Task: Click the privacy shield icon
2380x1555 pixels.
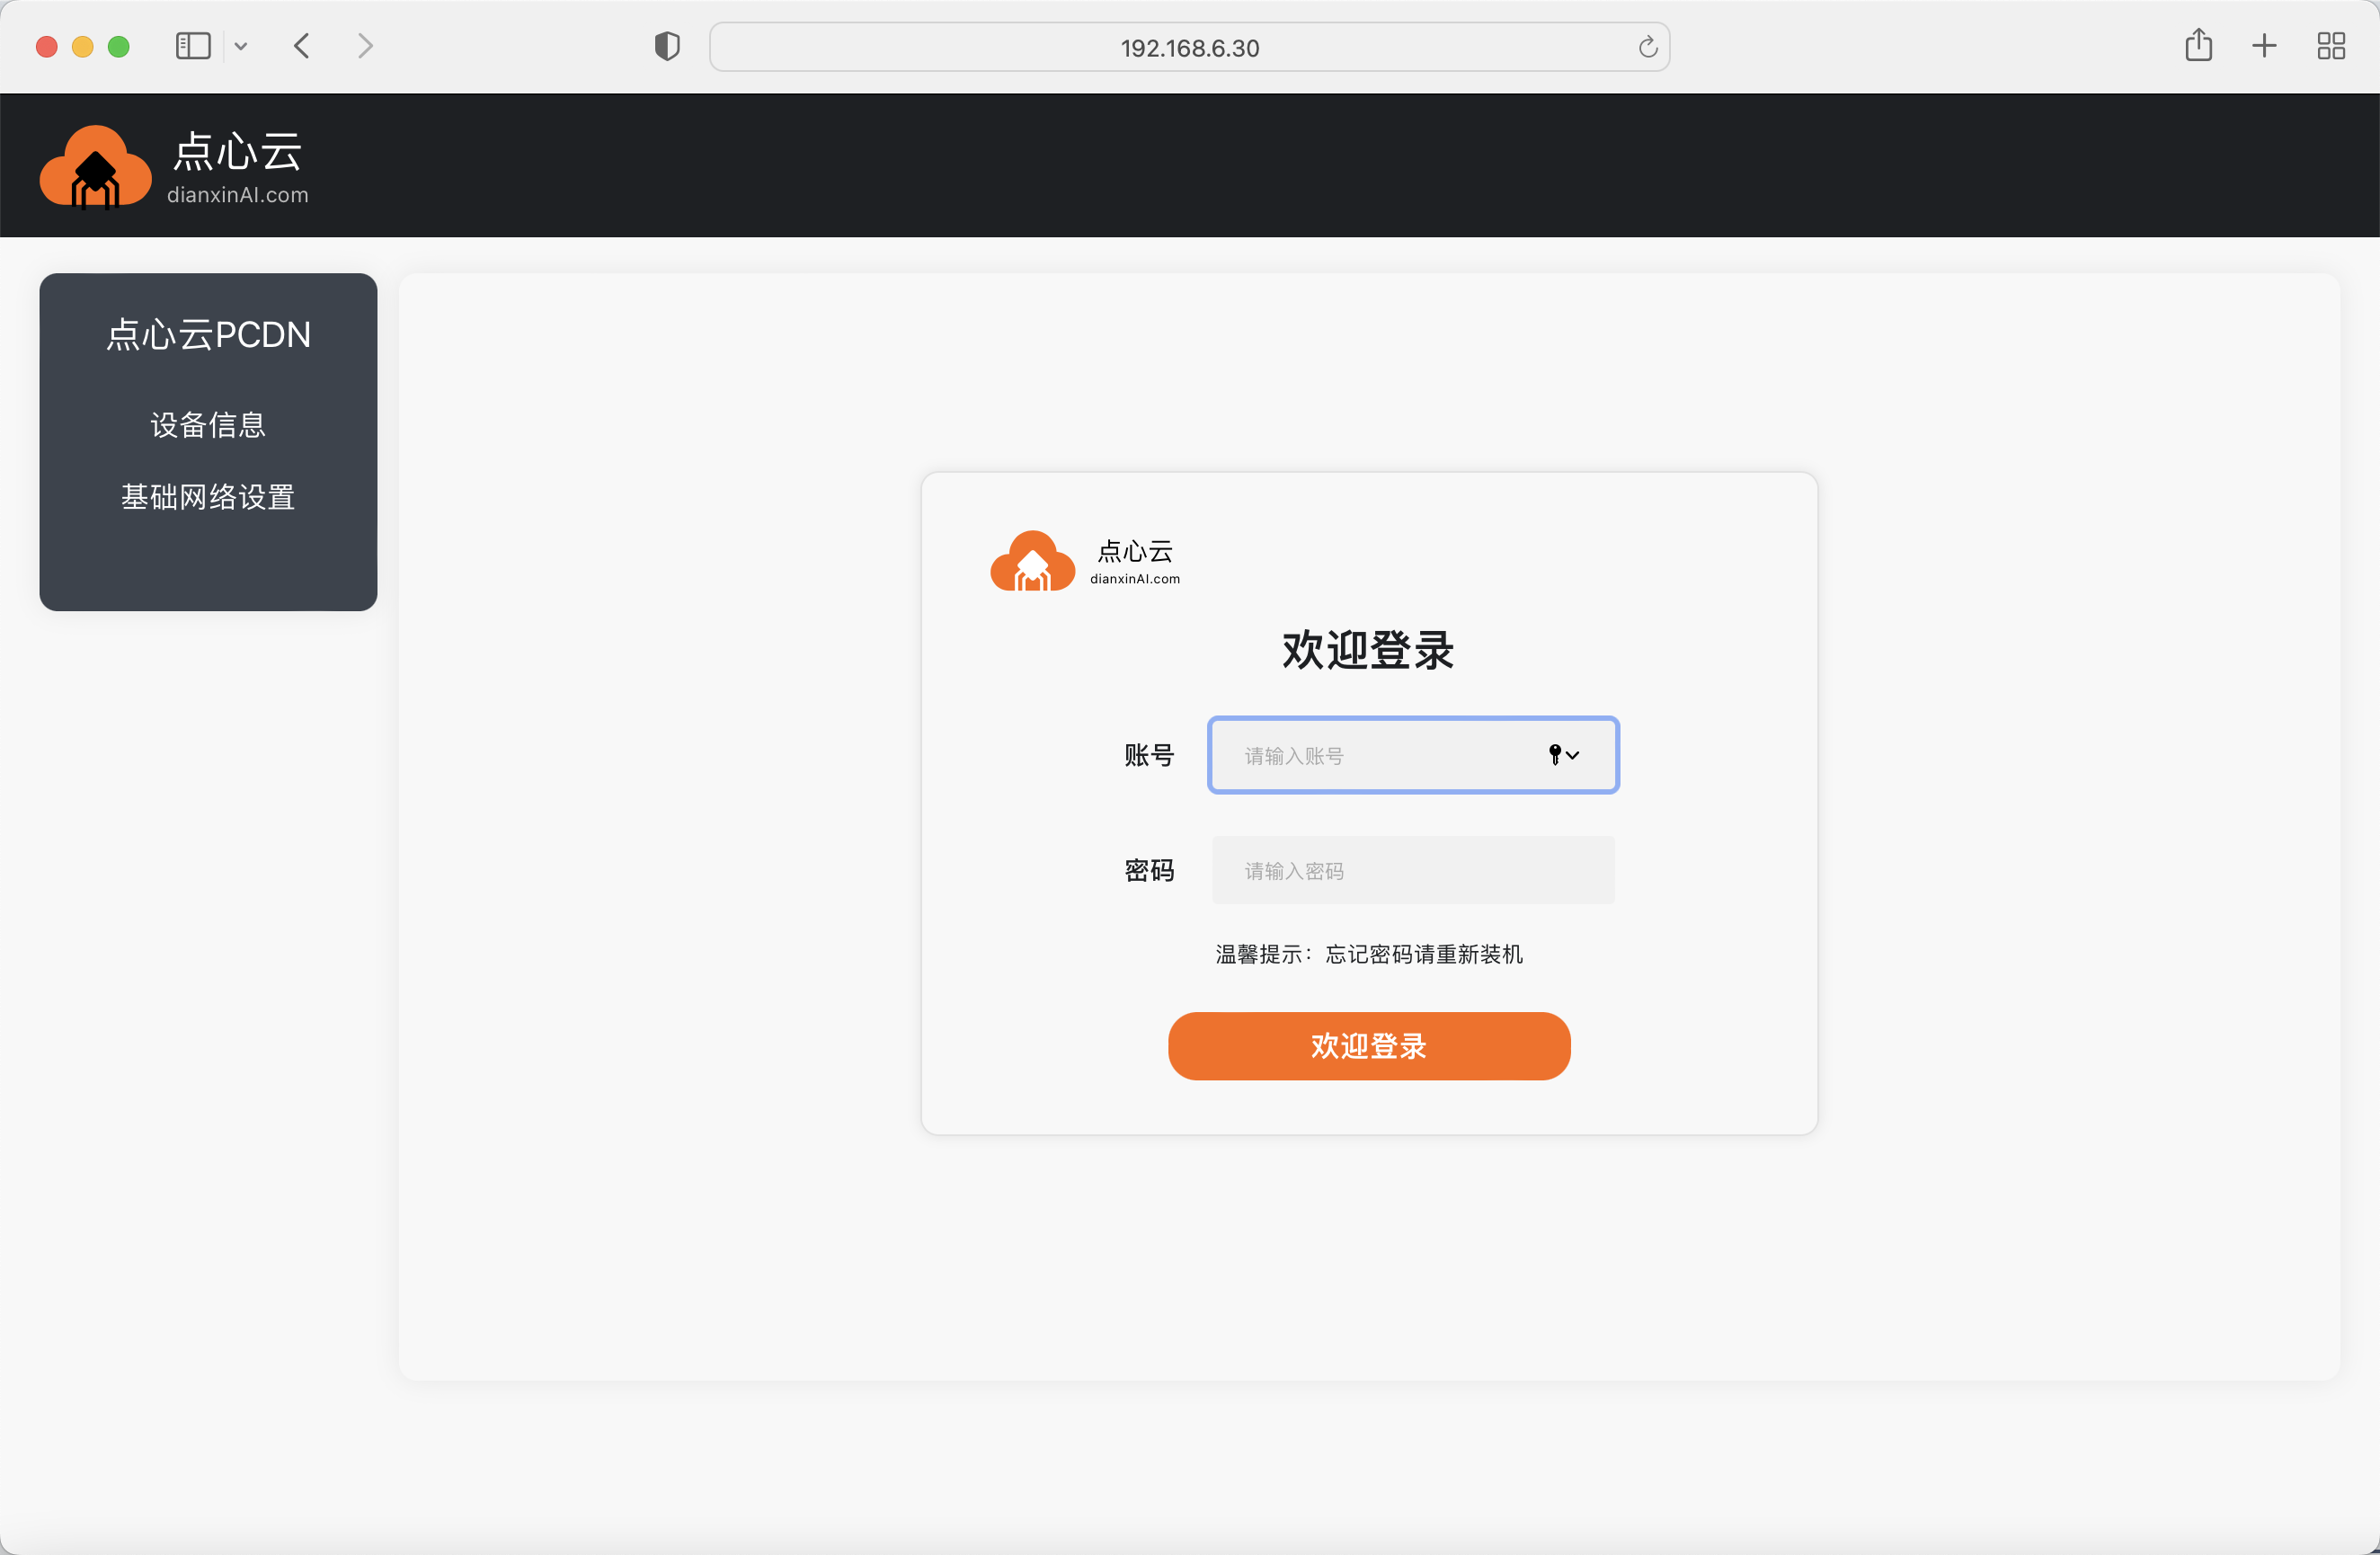Action: coord(667,46)
